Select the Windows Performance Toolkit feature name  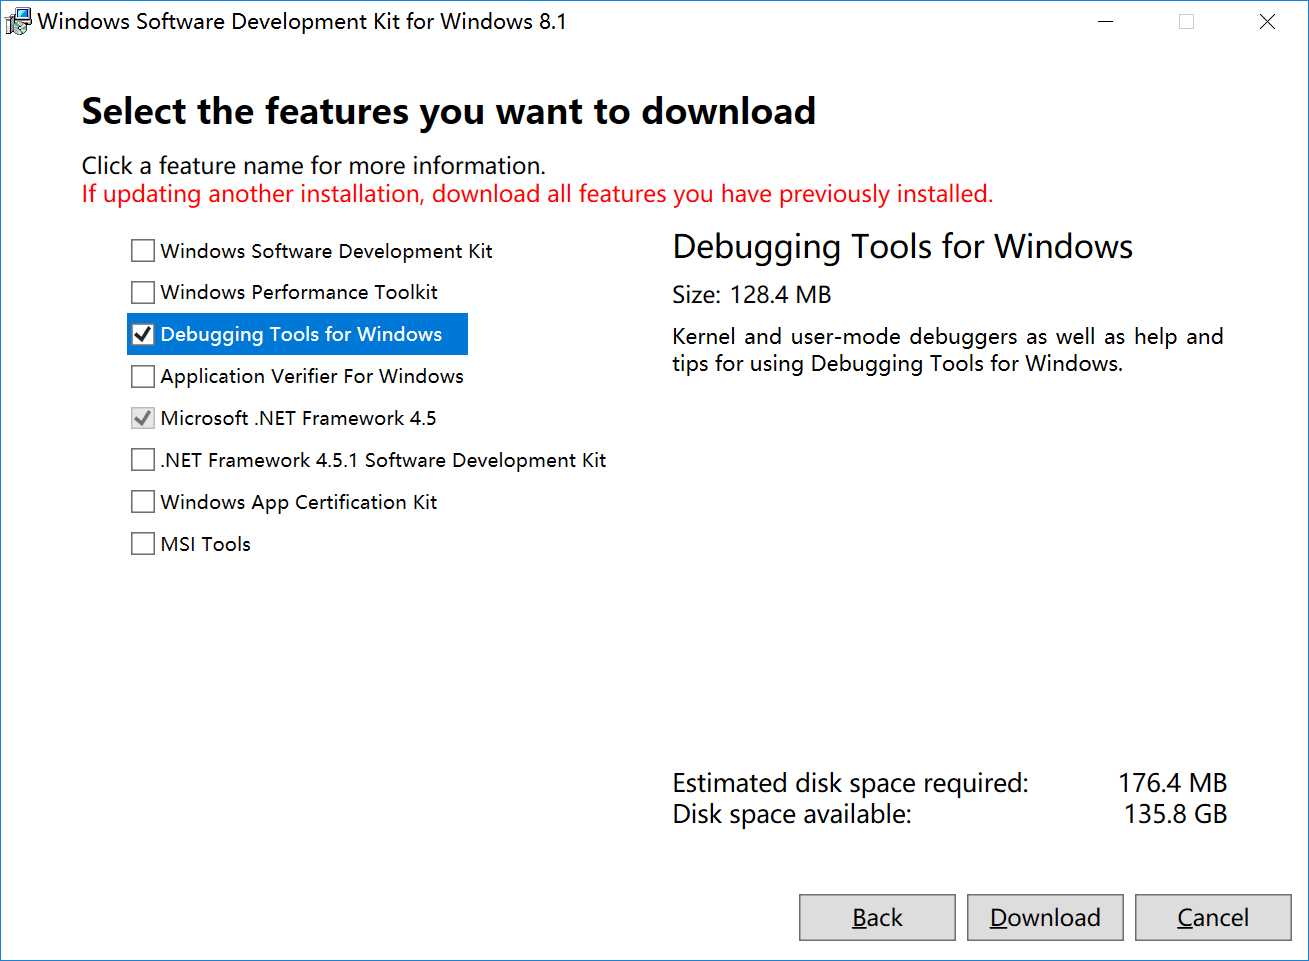click(x=299, y=292)
